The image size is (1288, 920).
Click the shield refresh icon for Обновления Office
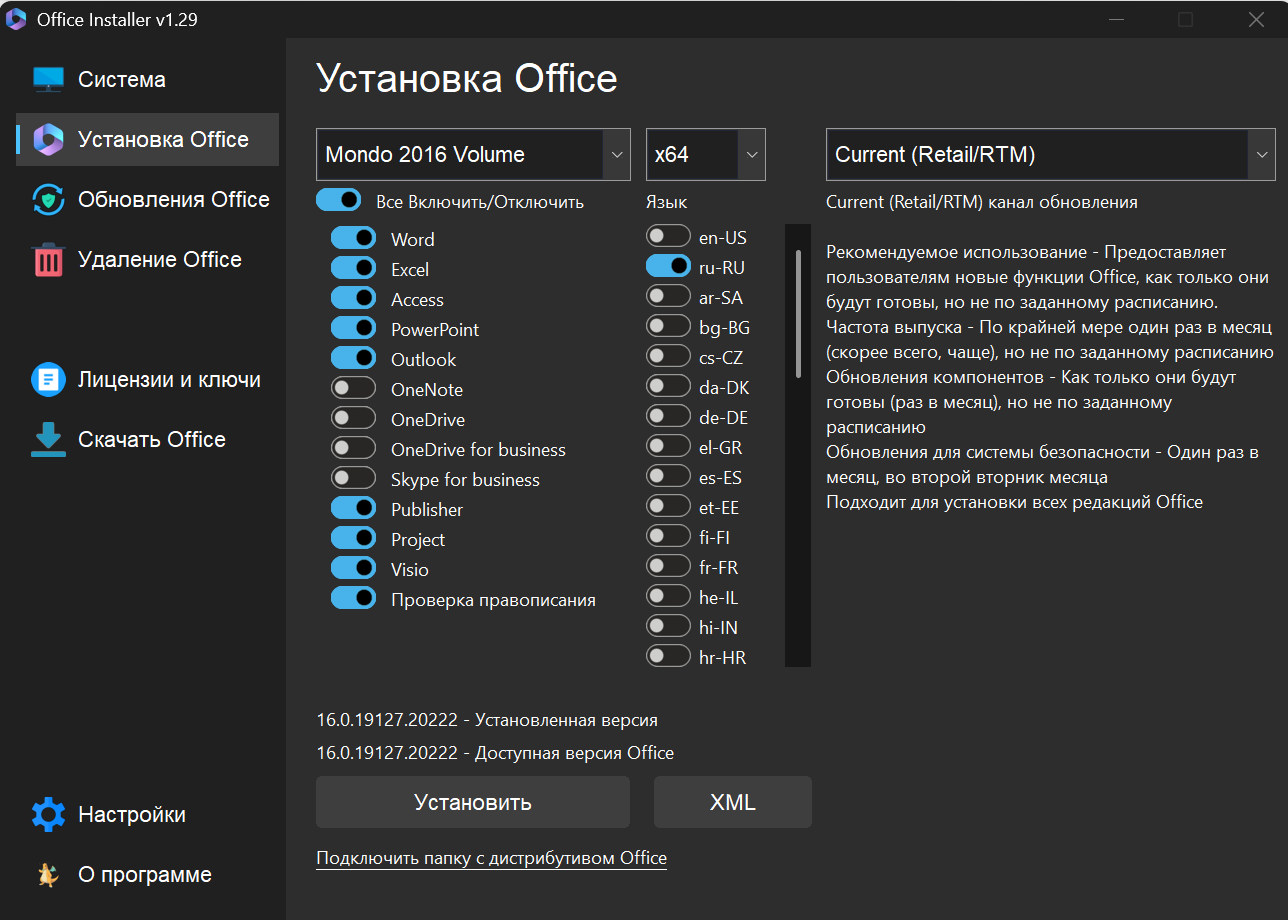[x=48, y=200]
